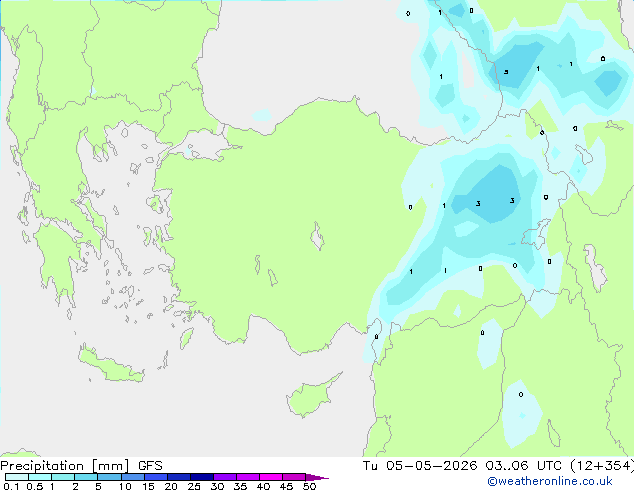The width and height of the screenshot is (634, 490).
Task: Click the island of Crete on the map
Action: (111, 364)
